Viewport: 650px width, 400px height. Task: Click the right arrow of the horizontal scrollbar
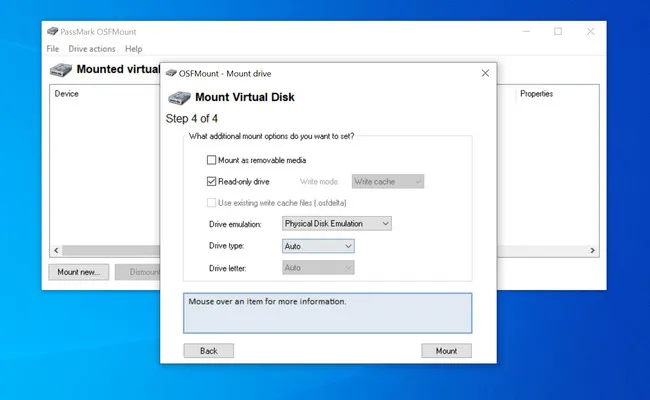click(592, 250)
